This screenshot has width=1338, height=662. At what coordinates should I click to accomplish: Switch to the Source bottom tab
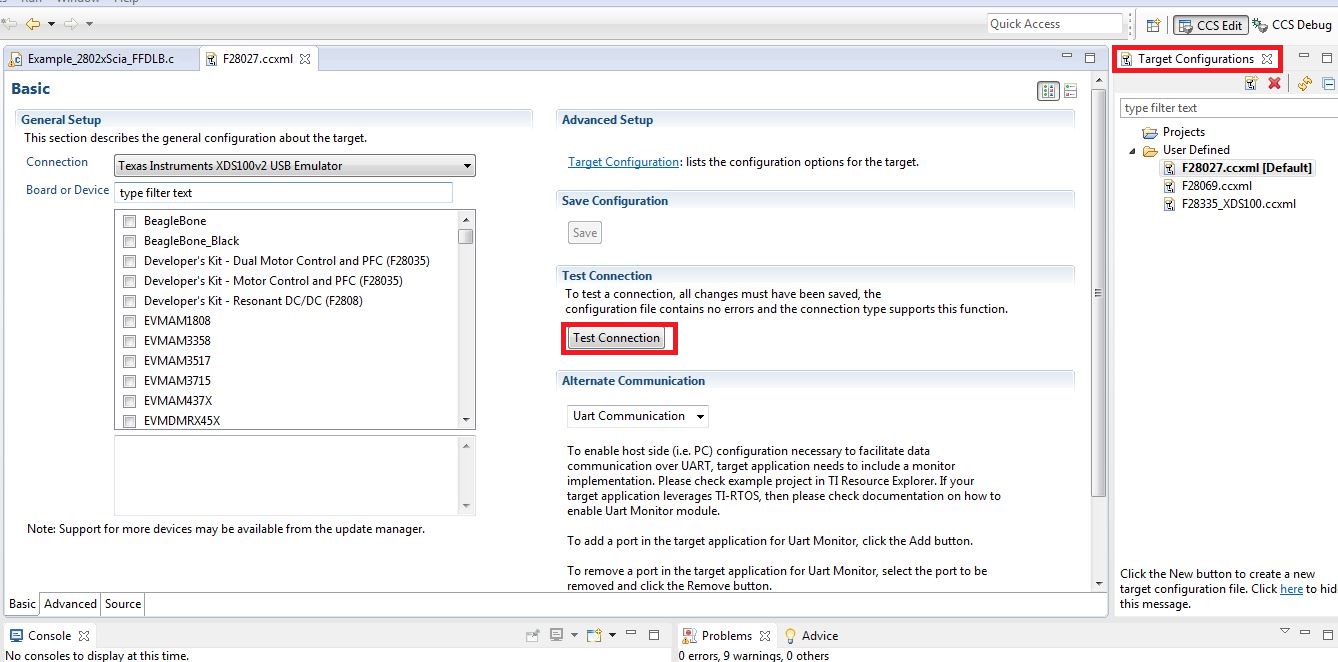(123, 604)
